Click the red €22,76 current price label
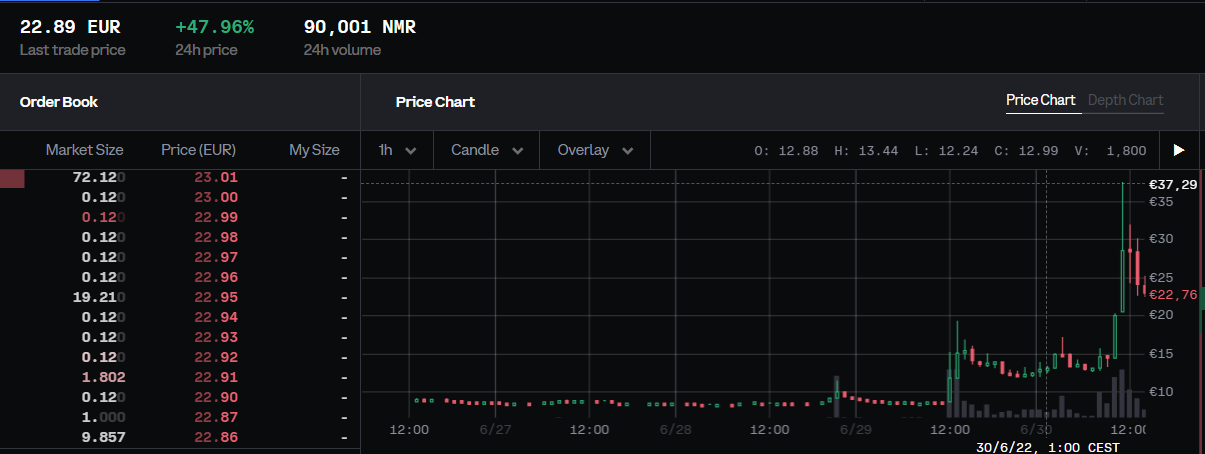Viewport: 1205px width, 454px height. [x=1172, y=294]
